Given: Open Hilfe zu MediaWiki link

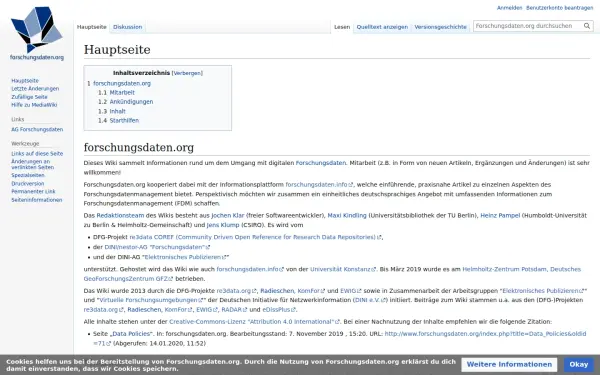Looking at the screenshot, I should point(34,105).
